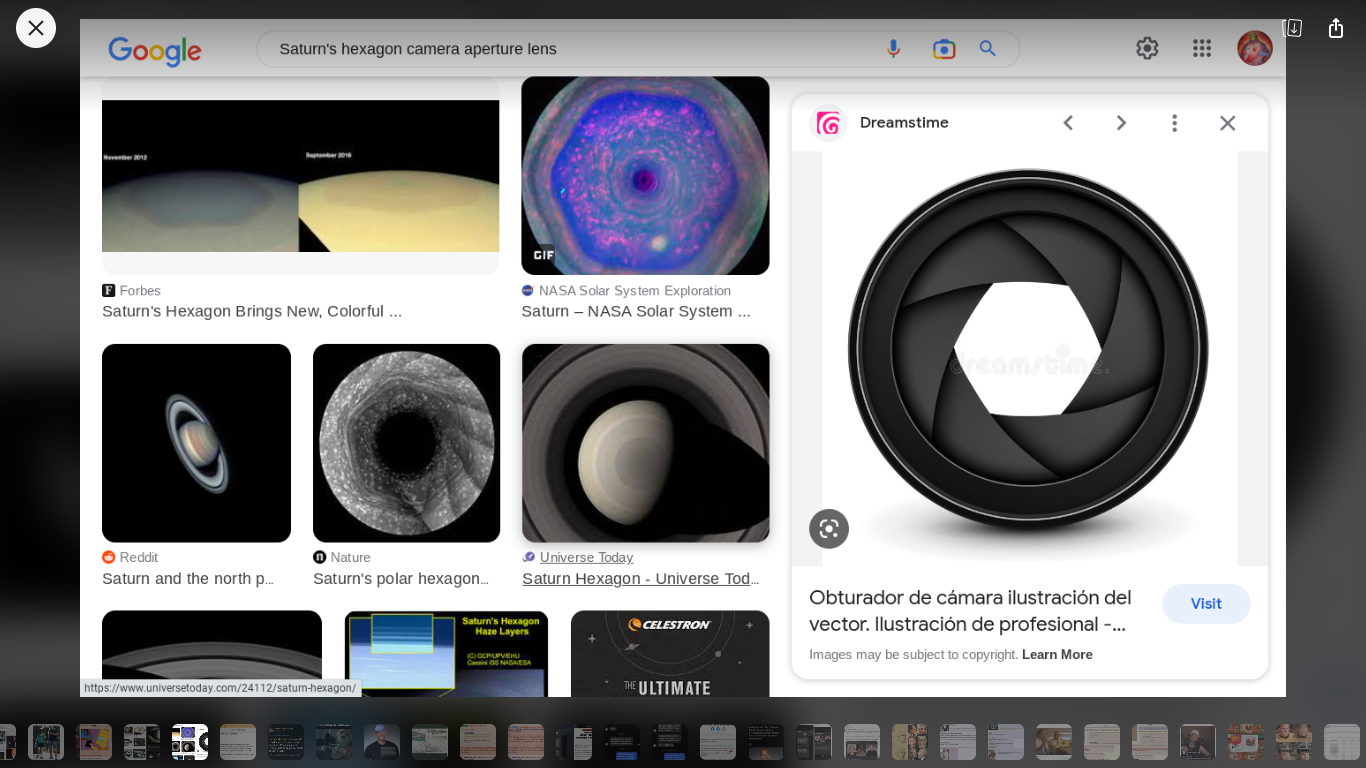Click the GIF badge on NASA image
Image resolution: width=1366 pixels, height=768 pixels.
point(543,255)
